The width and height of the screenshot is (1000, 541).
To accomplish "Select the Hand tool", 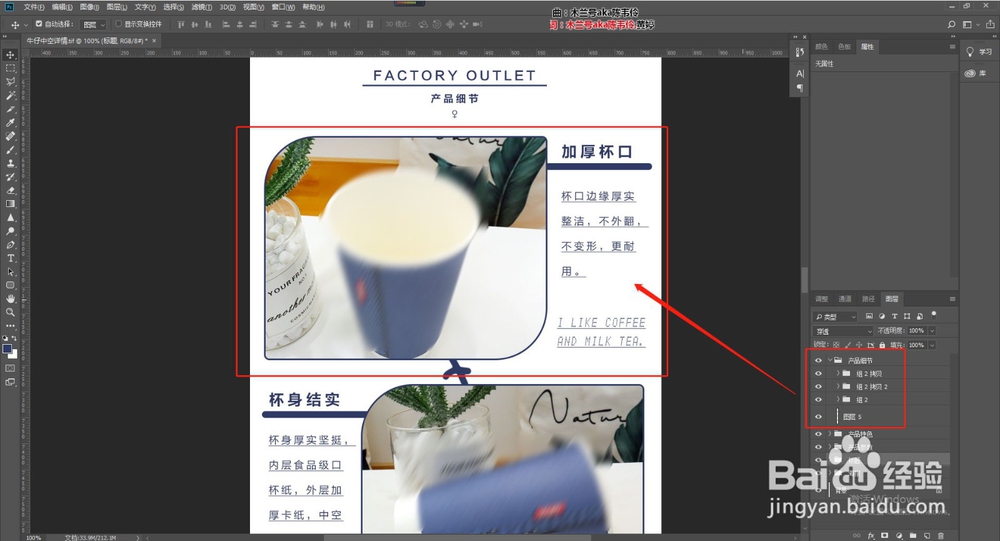I will [x=11, y=299].
